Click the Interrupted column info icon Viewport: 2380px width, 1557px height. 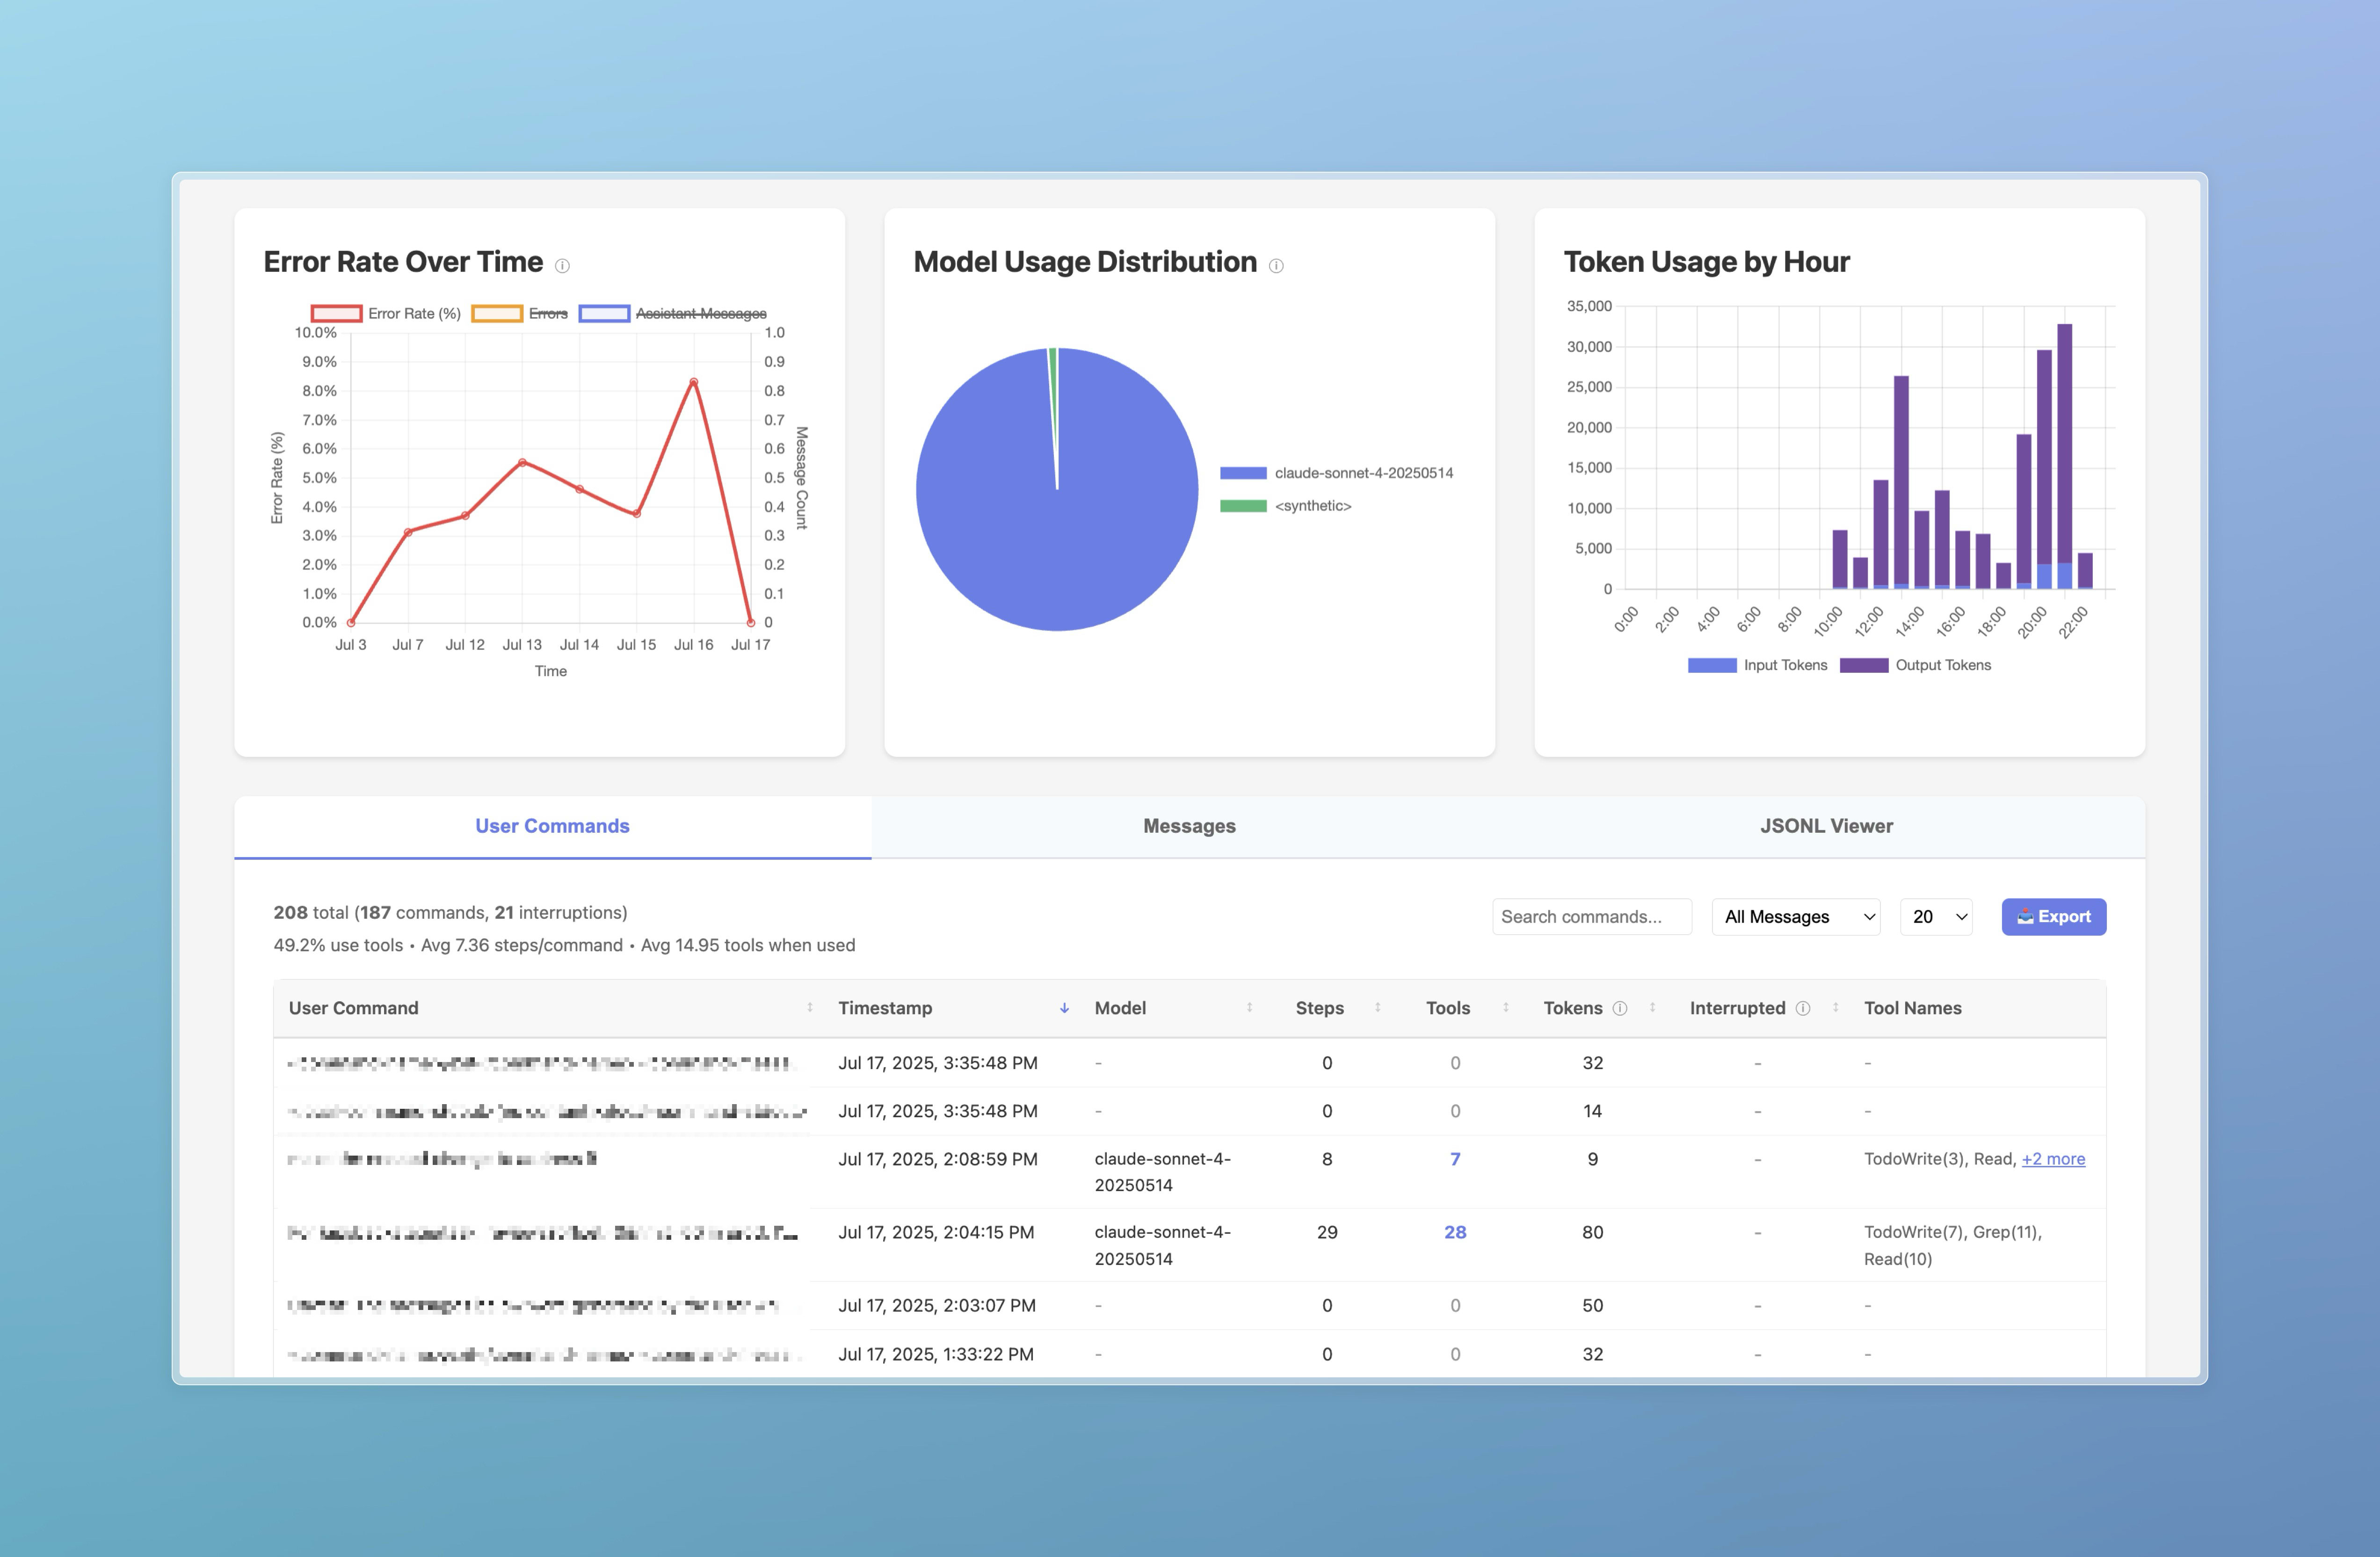(1803, 1008)
